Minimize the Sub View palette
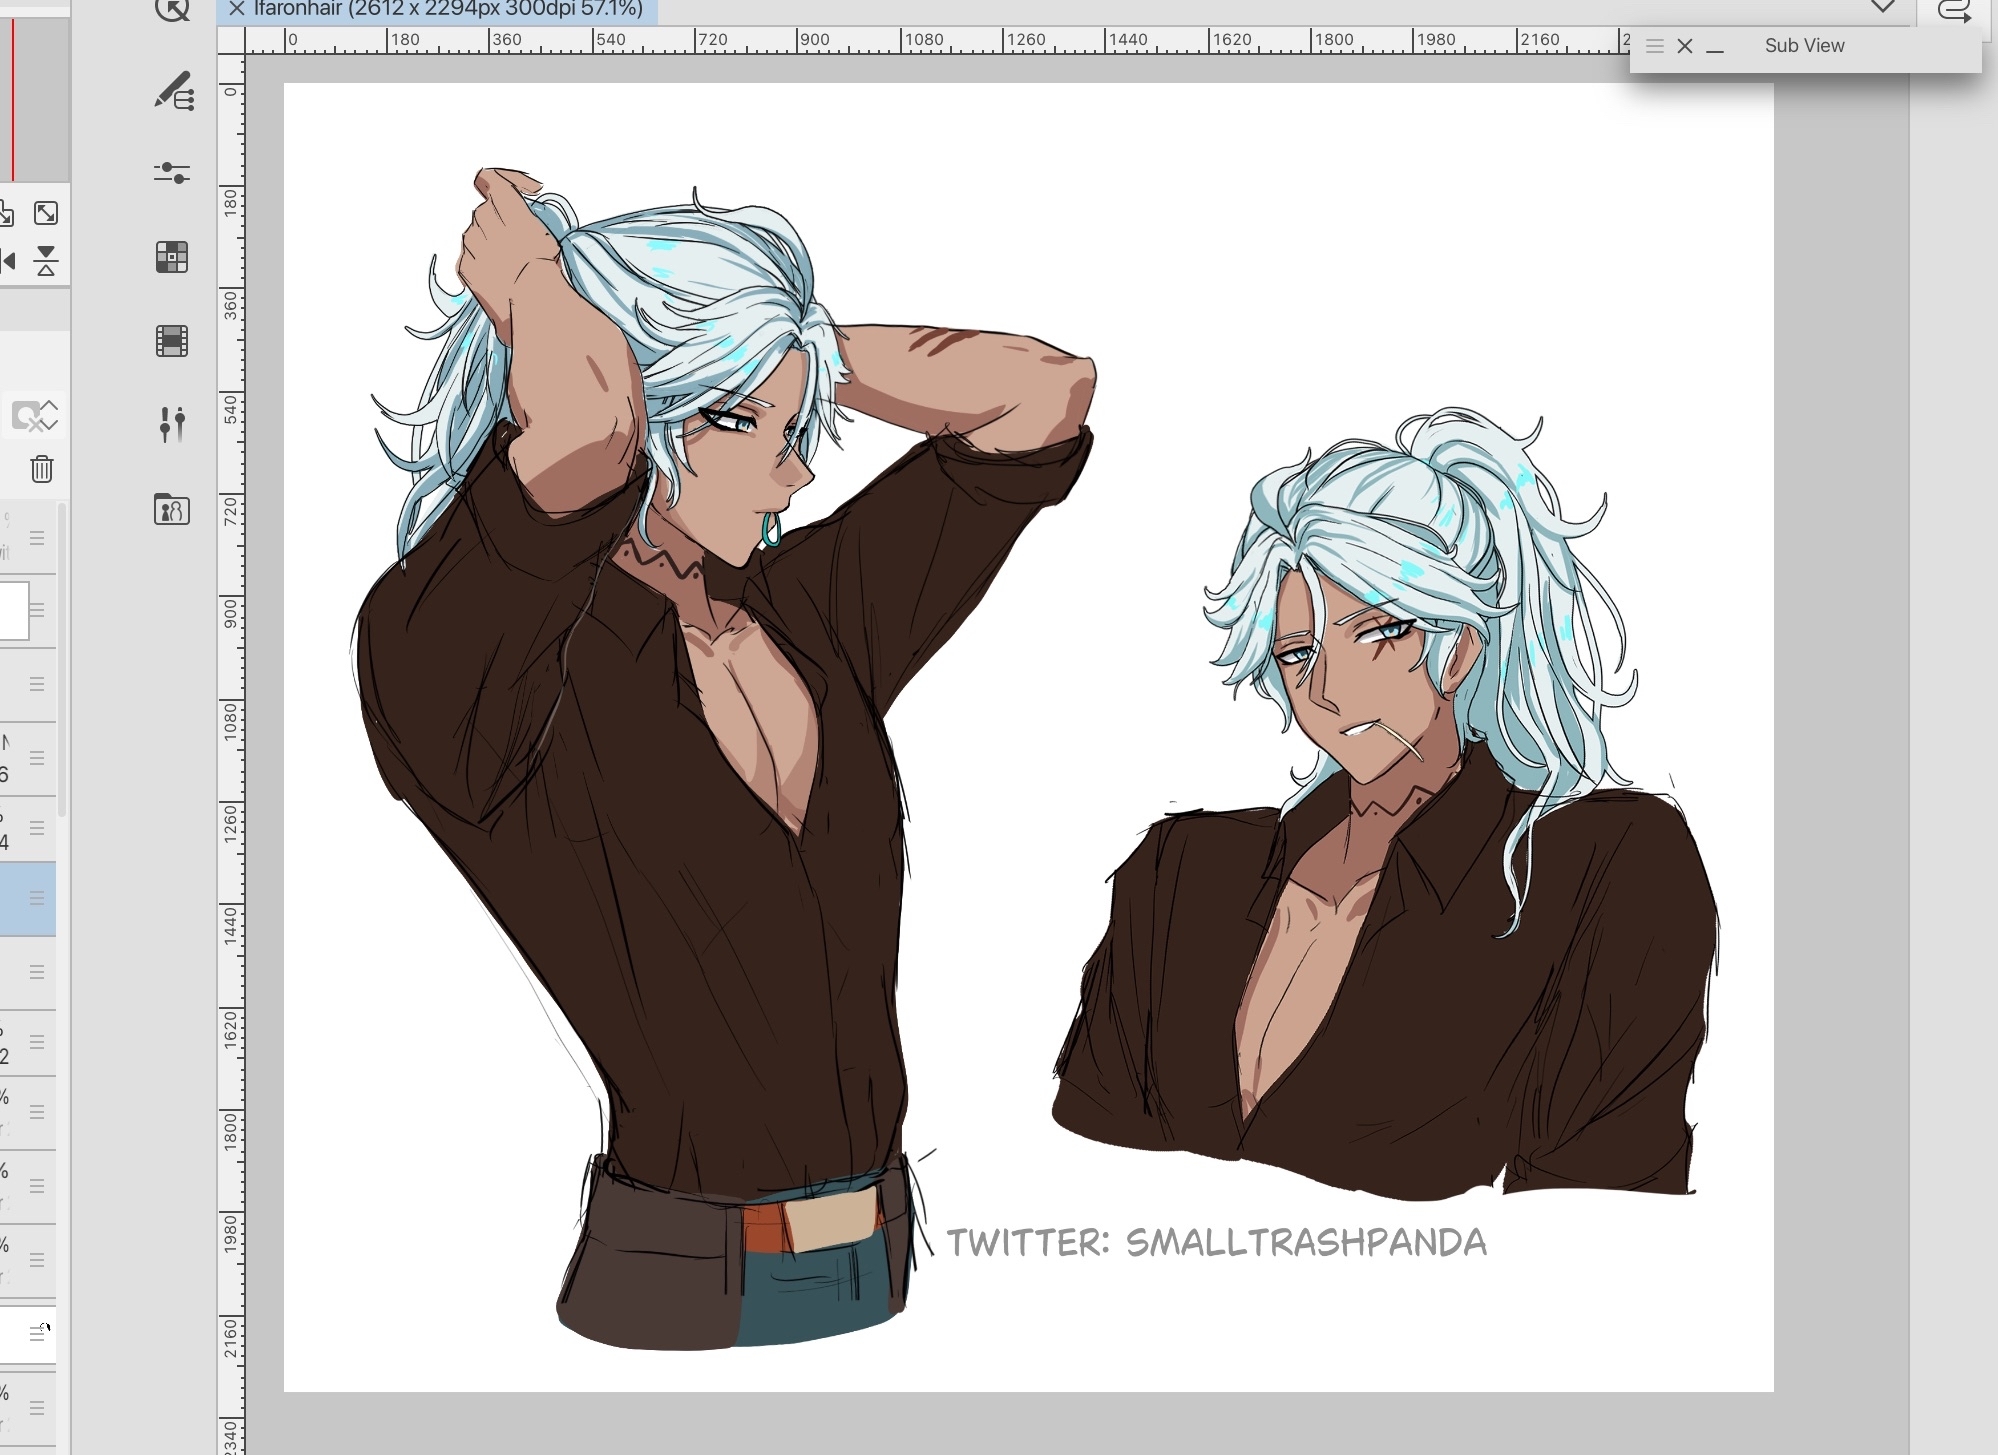1998x1455 pixels. [x=1715, y=48]
